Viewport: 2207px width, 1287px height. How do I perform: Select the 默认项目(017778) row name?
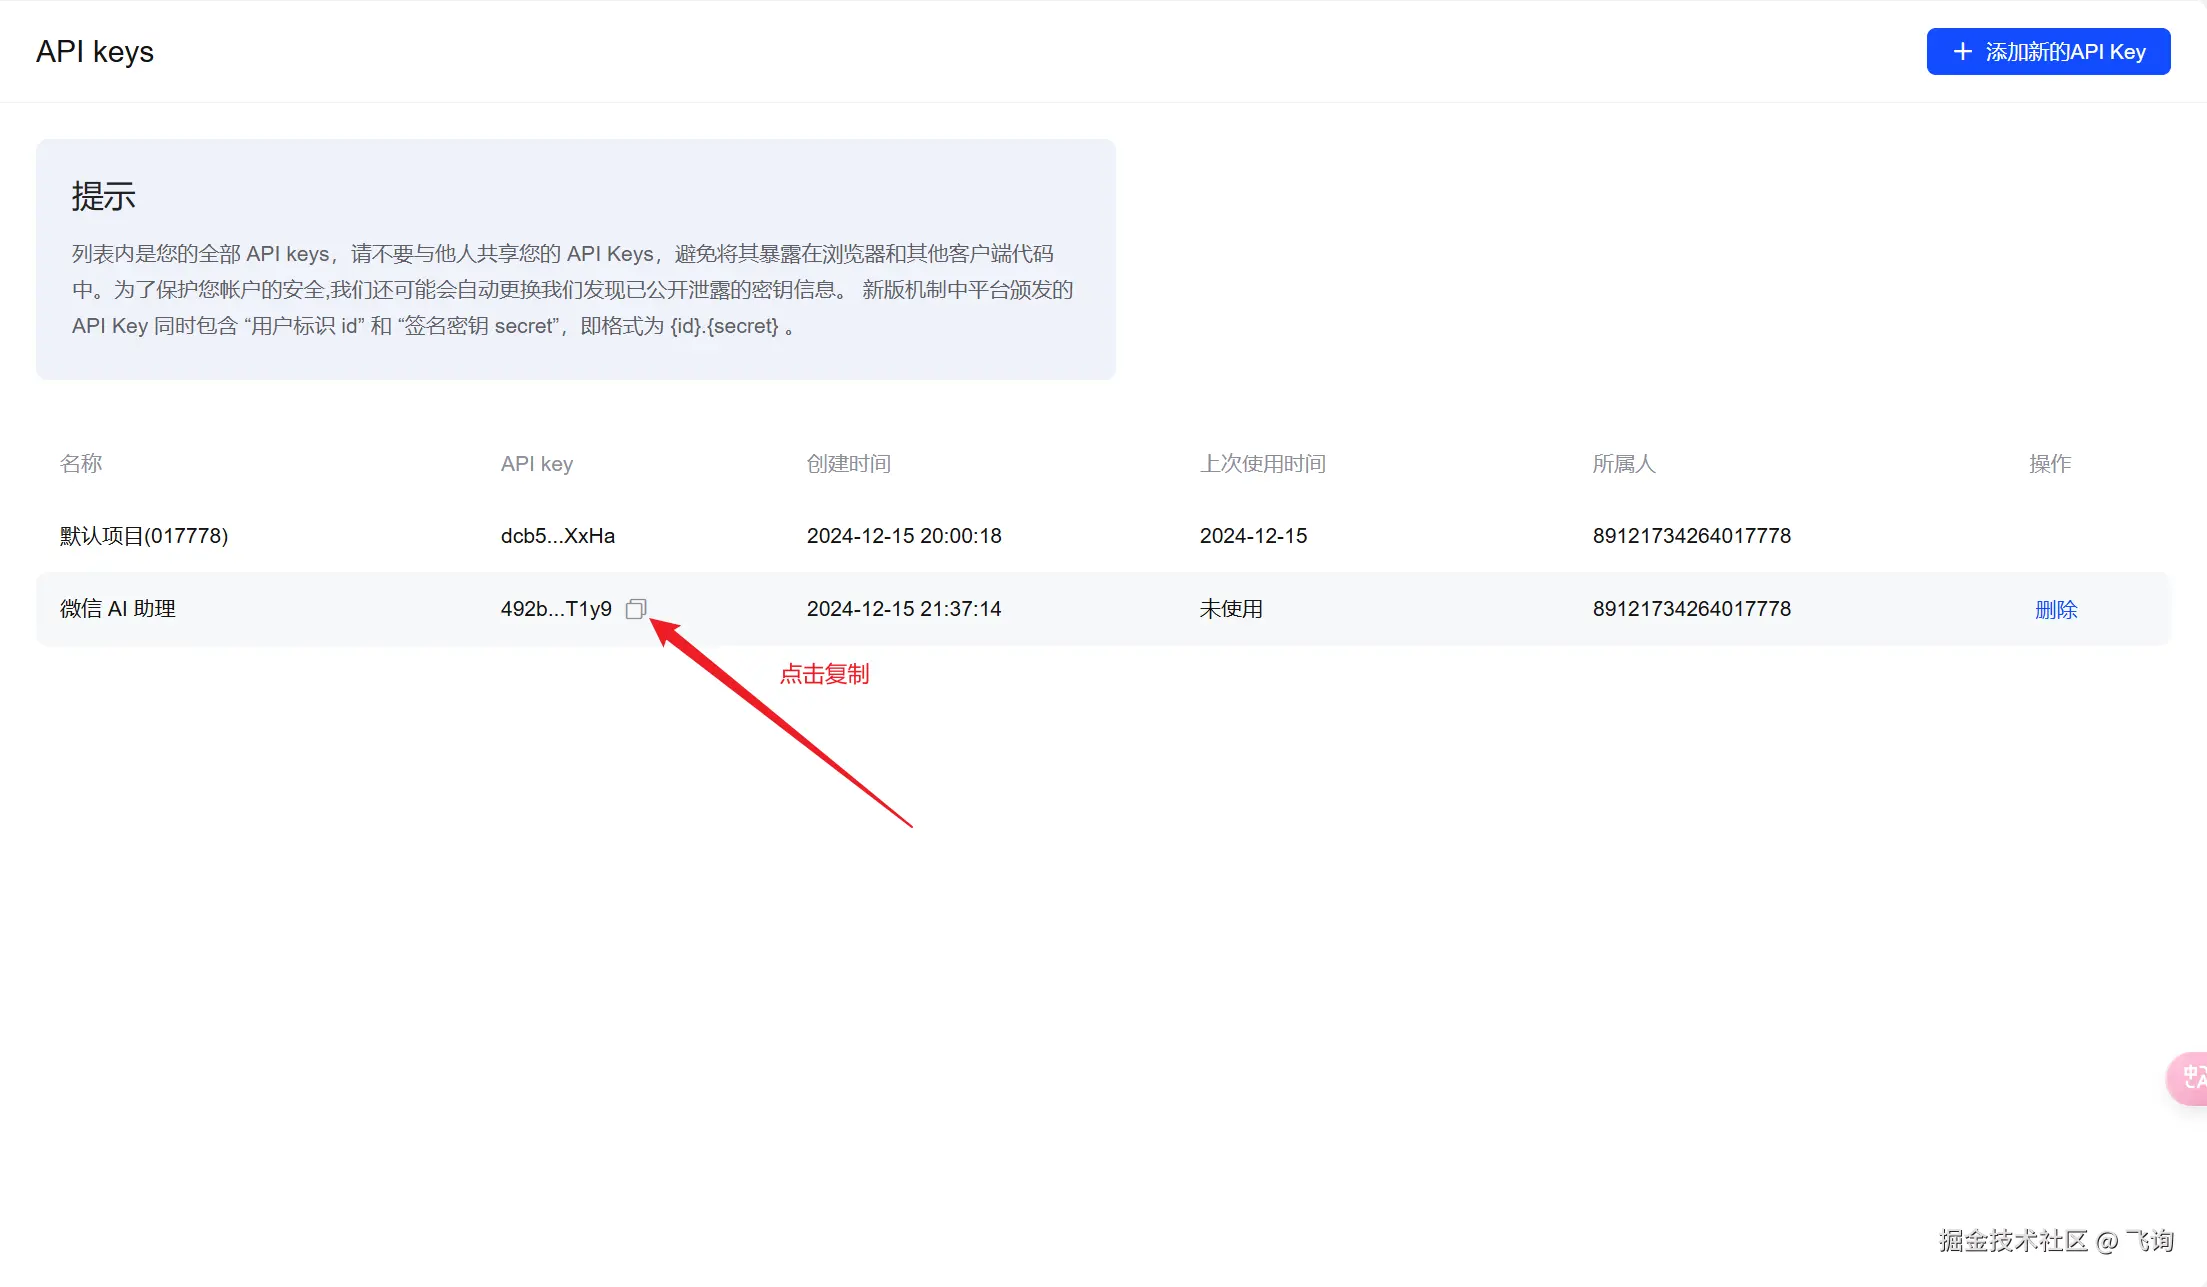(144, 536)
